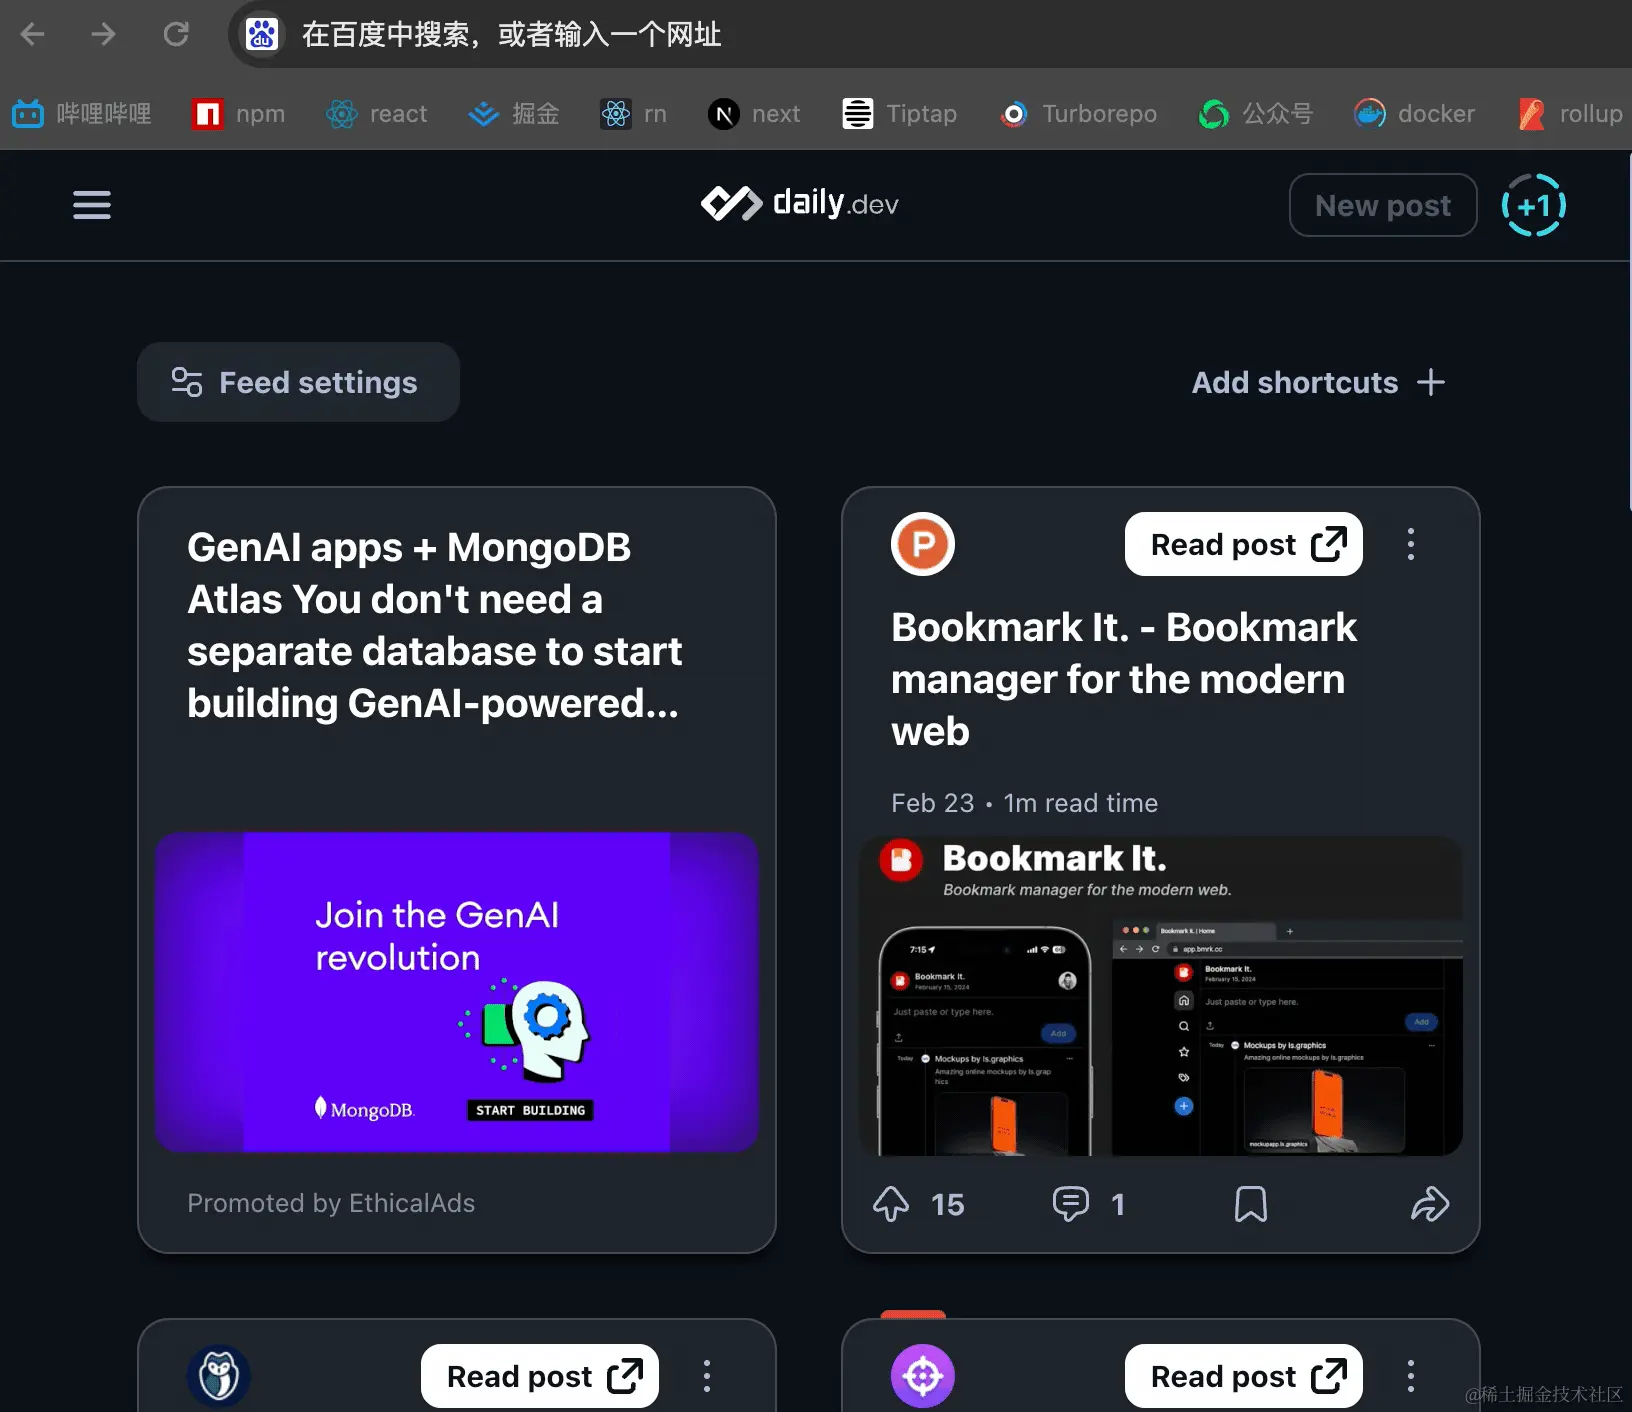Click the Baidu search engine icon

[262, 35]
